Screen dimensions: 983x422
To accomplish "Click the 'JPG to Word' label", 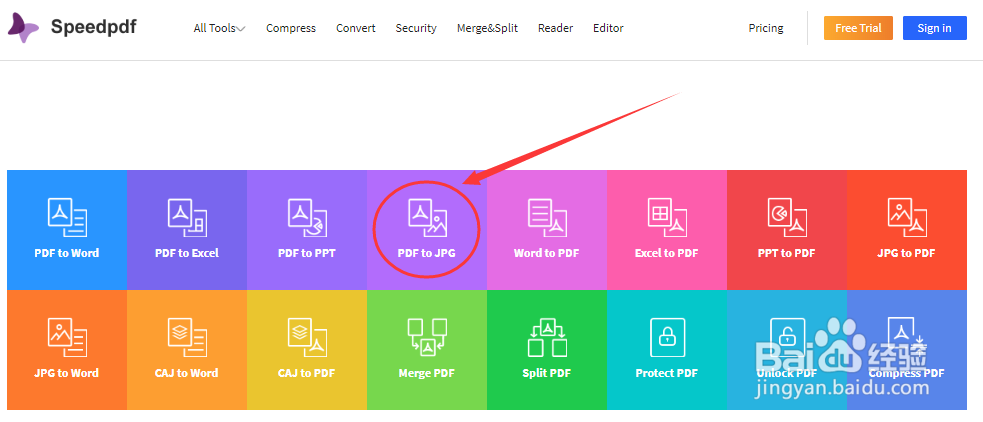I will click(67, 373).
